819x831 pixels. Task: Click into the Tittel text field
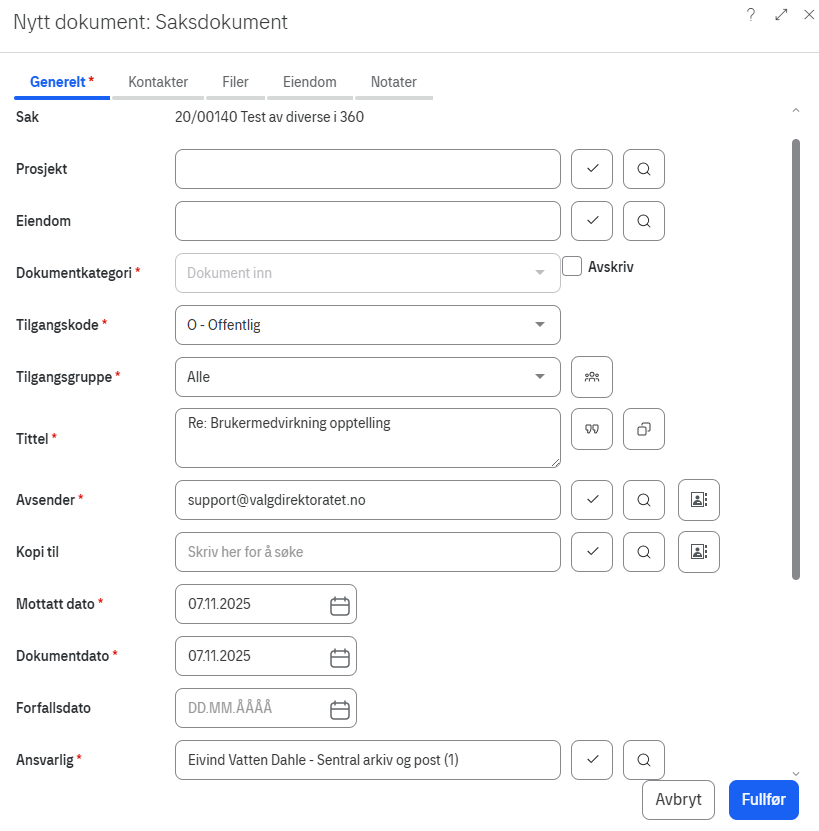(x=367, y=437)
